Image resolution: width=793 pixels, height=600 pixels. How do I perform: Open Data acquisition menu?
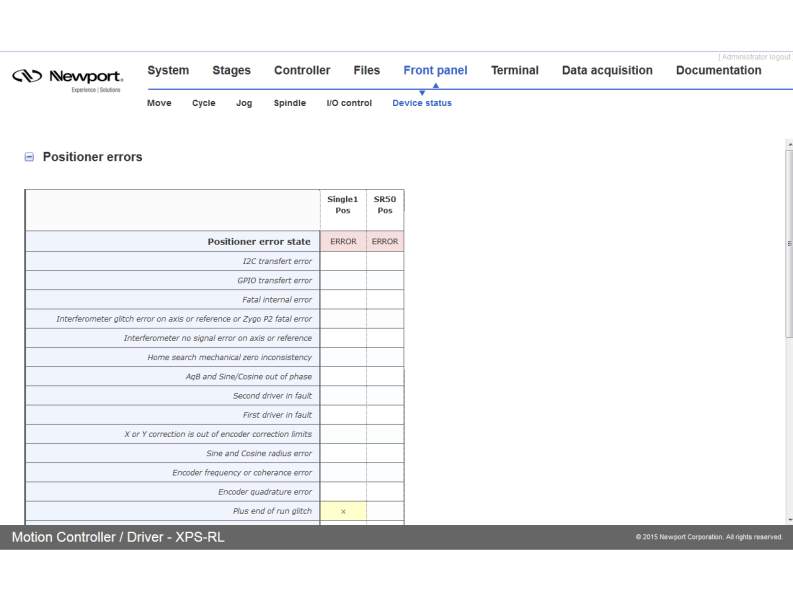pos(607,71)
